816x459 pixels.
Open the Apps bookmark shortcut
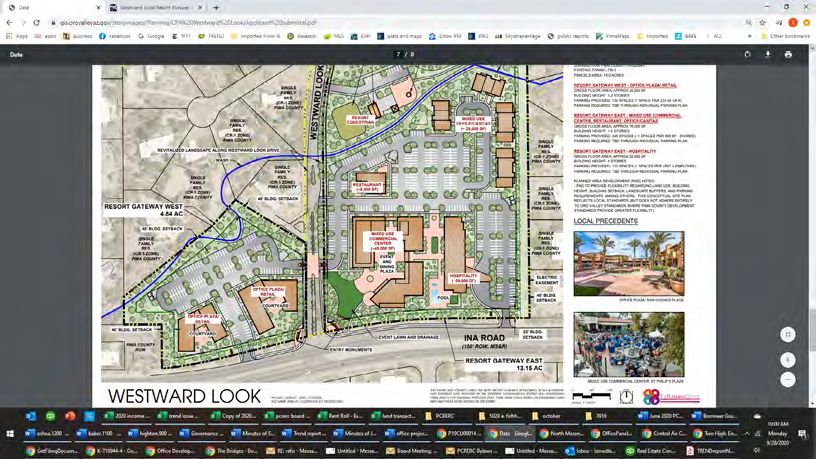click(x=16, y=36)
